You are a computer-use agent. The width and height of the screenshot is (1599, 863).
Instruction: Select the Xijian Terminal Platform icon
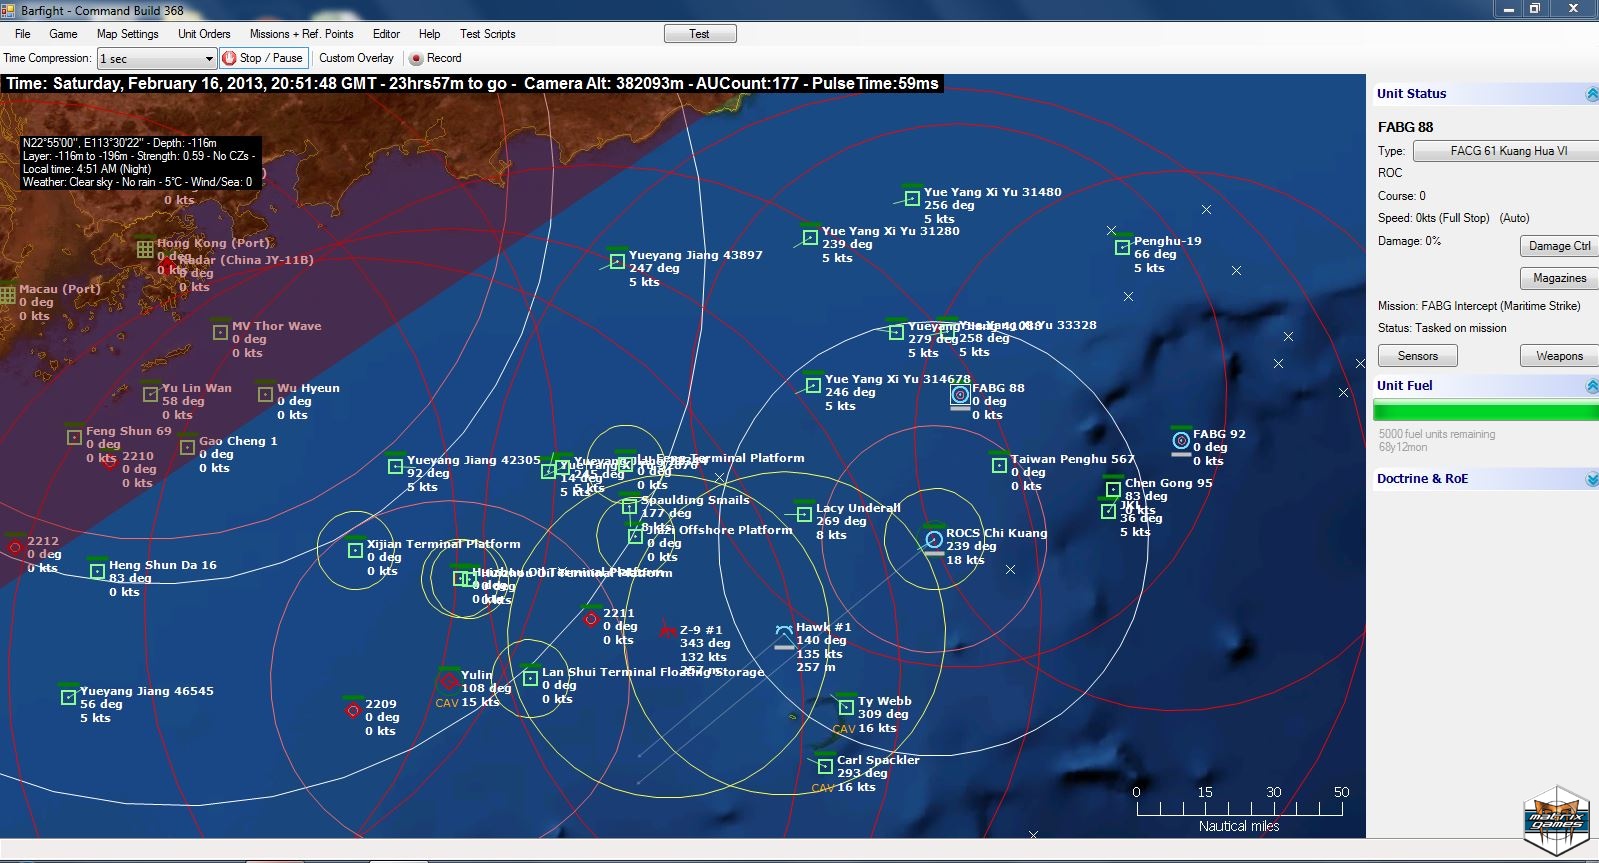pos(355,550)
